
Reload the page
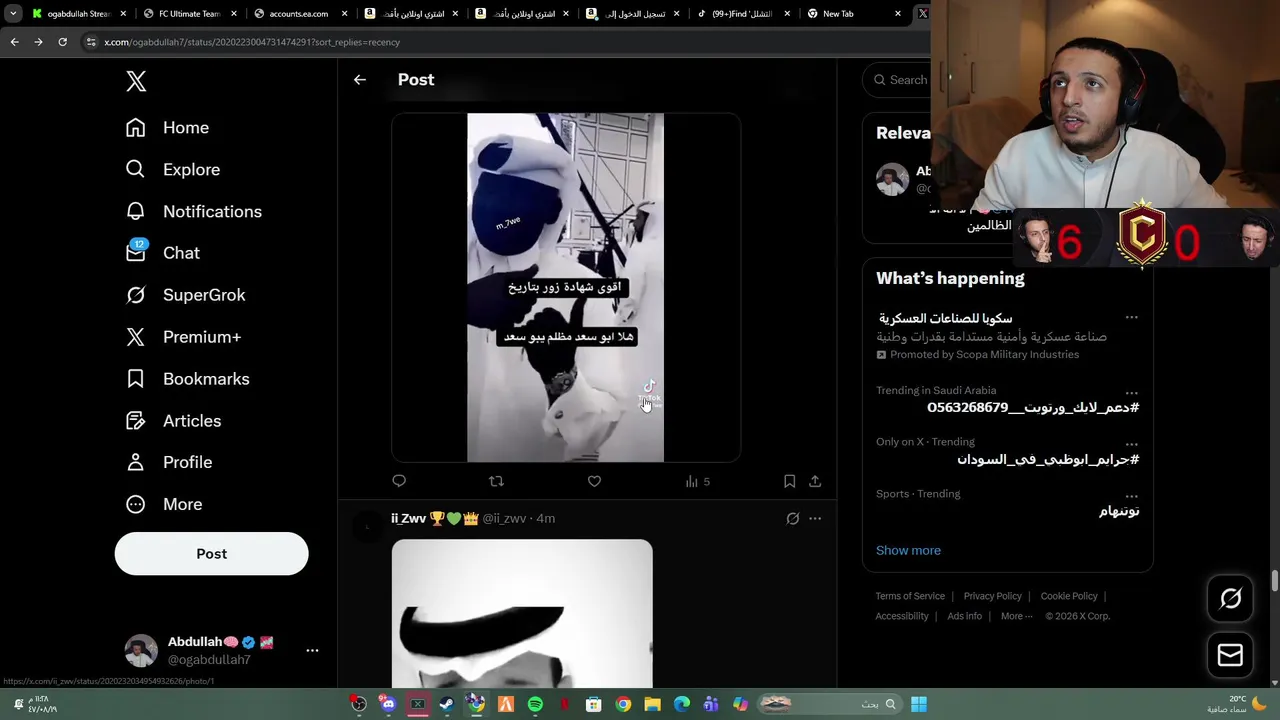click(62, 42)
